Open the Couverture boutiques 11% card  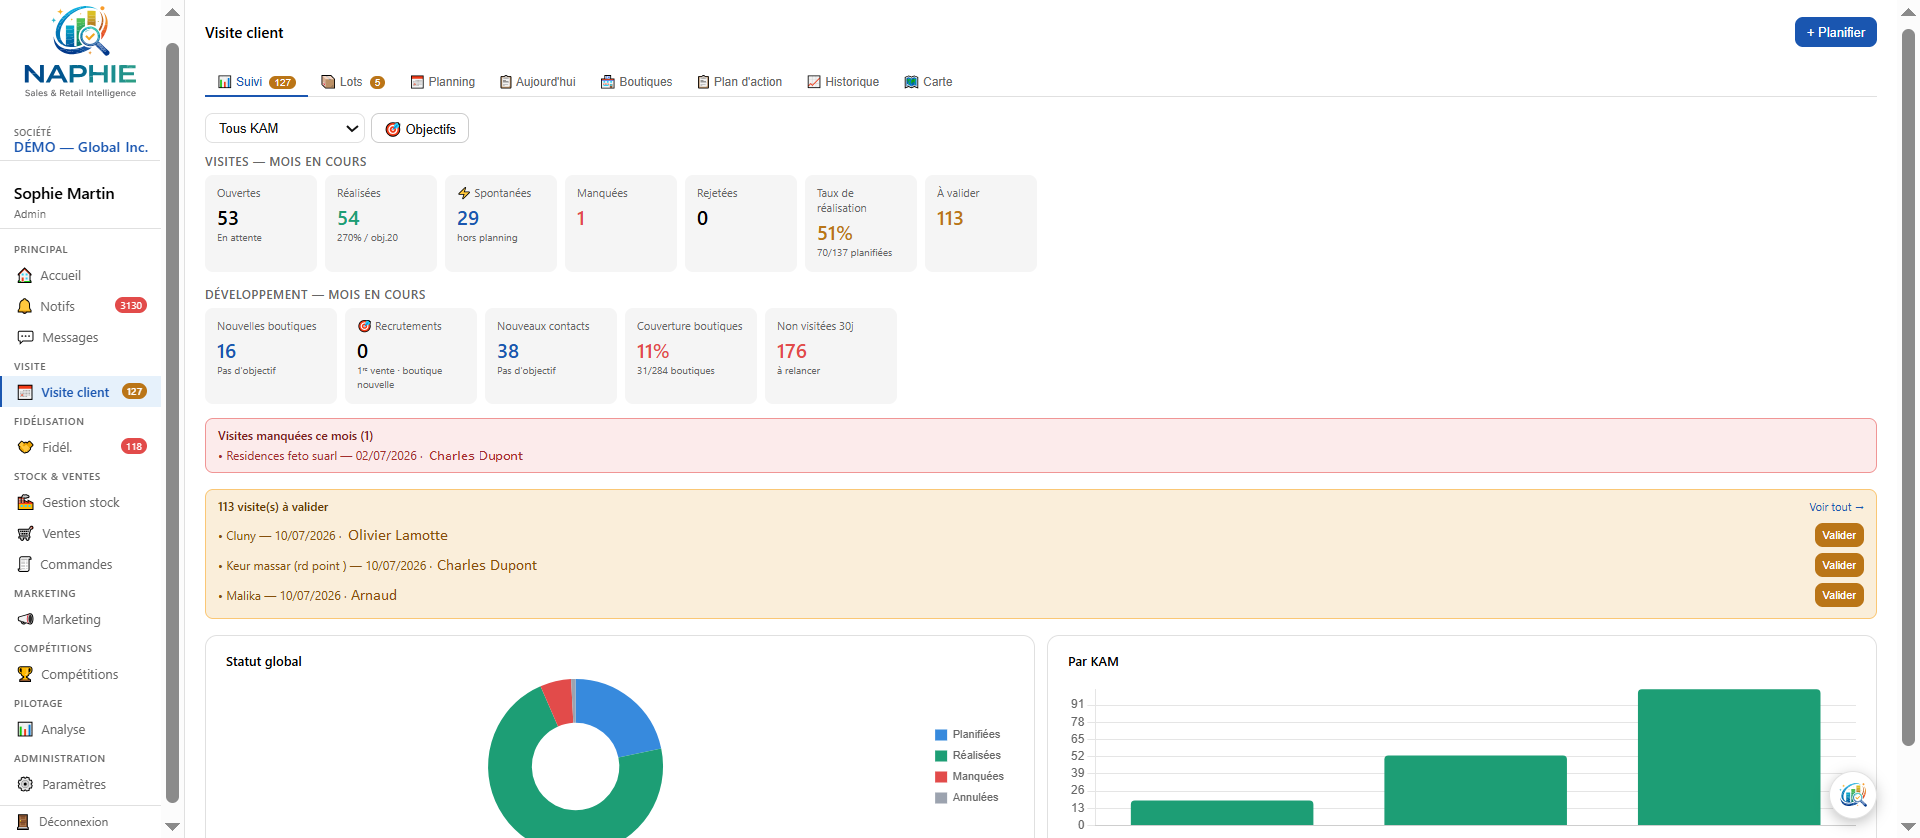[691, 356]
